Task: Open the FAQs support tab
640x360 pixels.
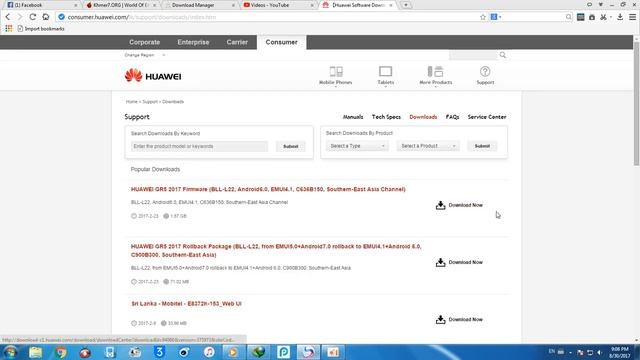Action: [452, 117]
